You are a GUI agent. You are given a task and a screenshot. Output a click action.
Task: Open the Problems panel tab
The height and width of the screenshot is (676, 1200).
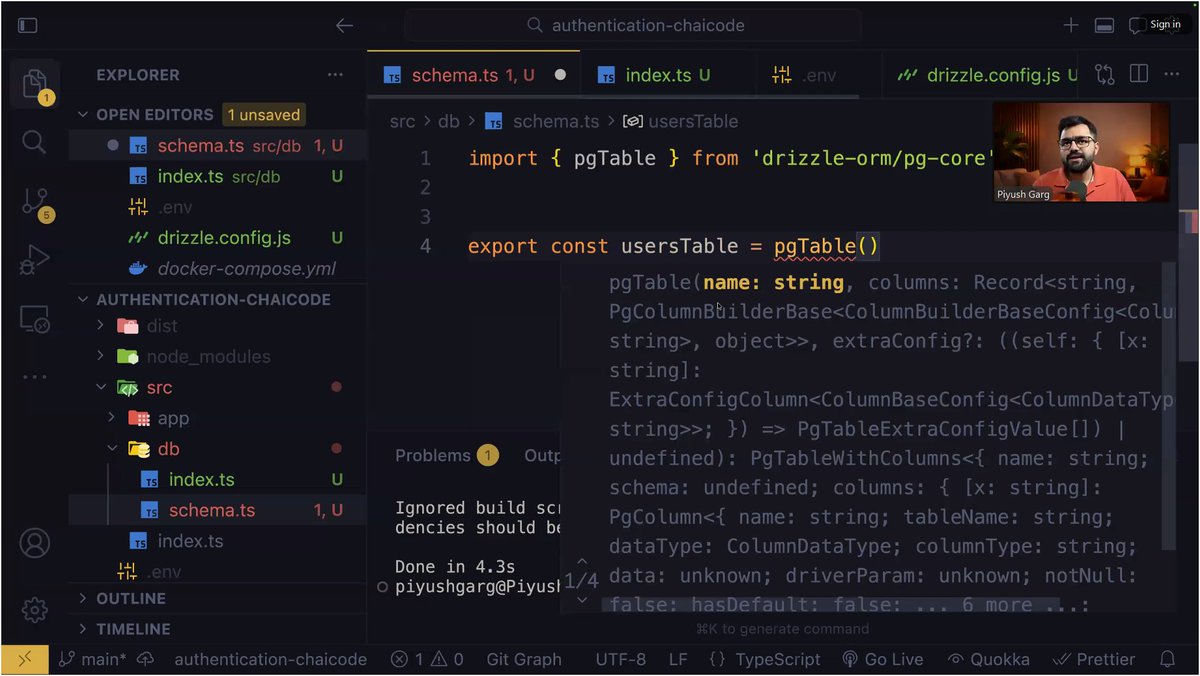tap(433, 455)
